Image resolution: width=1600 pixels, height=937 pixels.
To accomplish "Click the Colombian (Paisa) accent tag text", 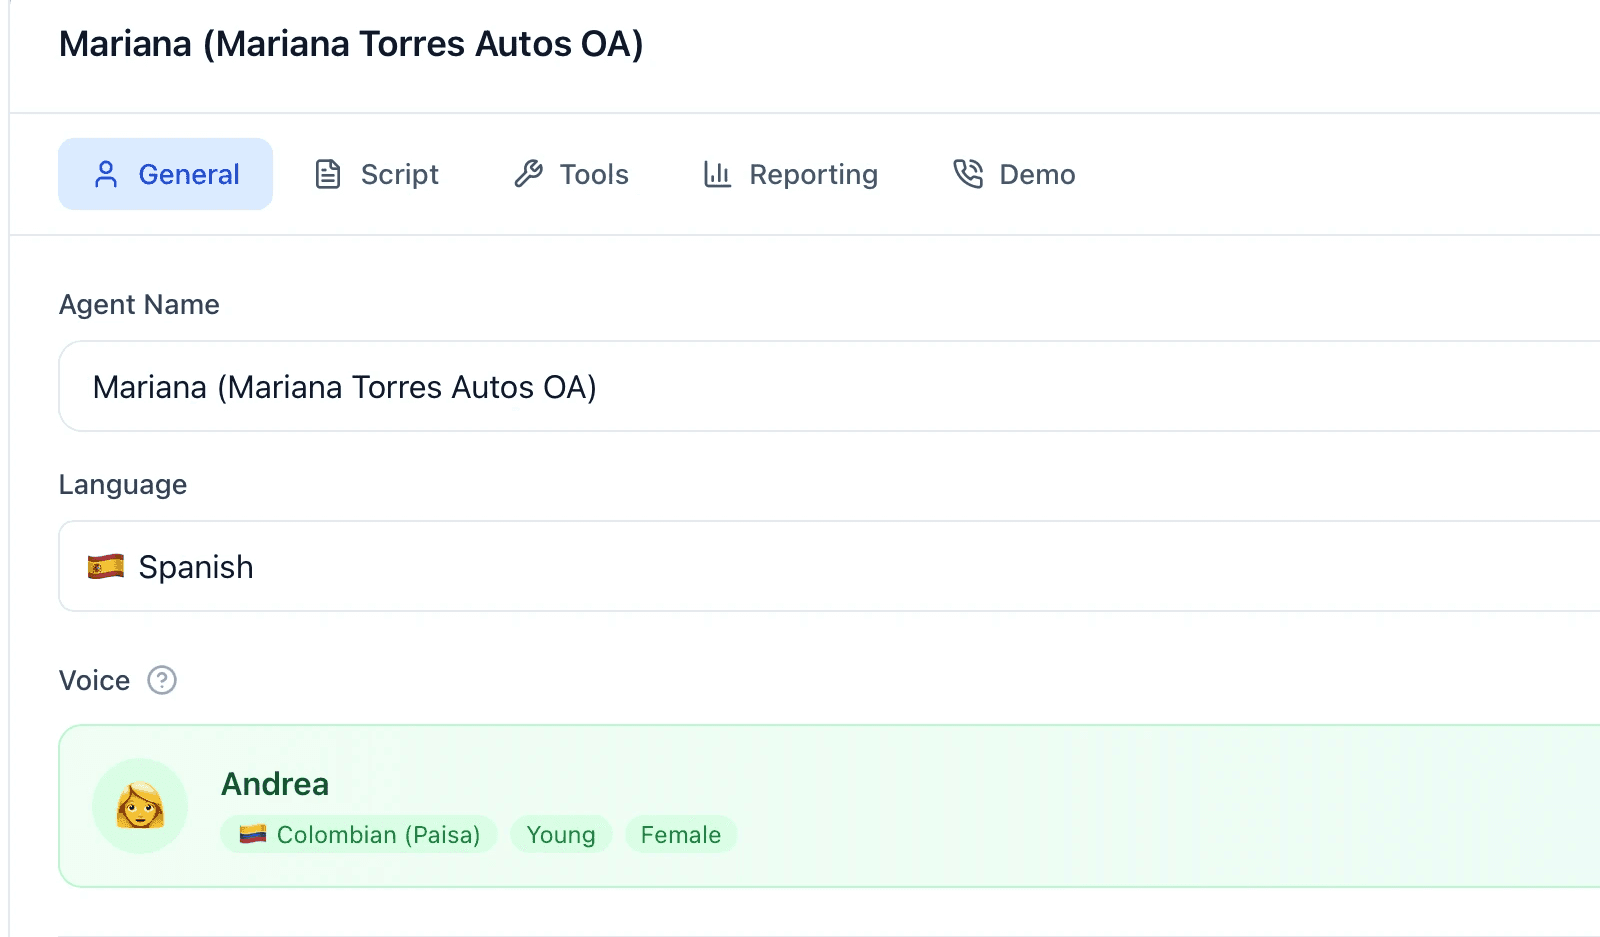I will 378,835.
